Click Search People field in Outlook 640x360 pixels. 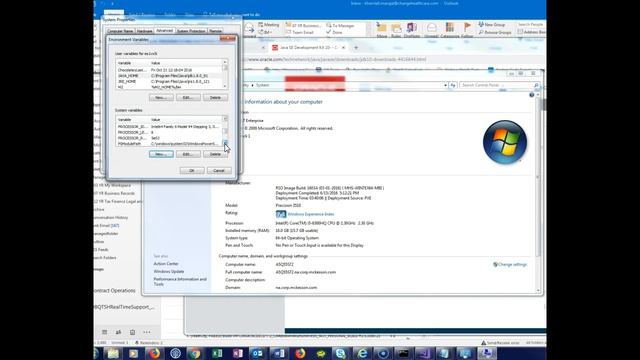click(x=531, y=24)
